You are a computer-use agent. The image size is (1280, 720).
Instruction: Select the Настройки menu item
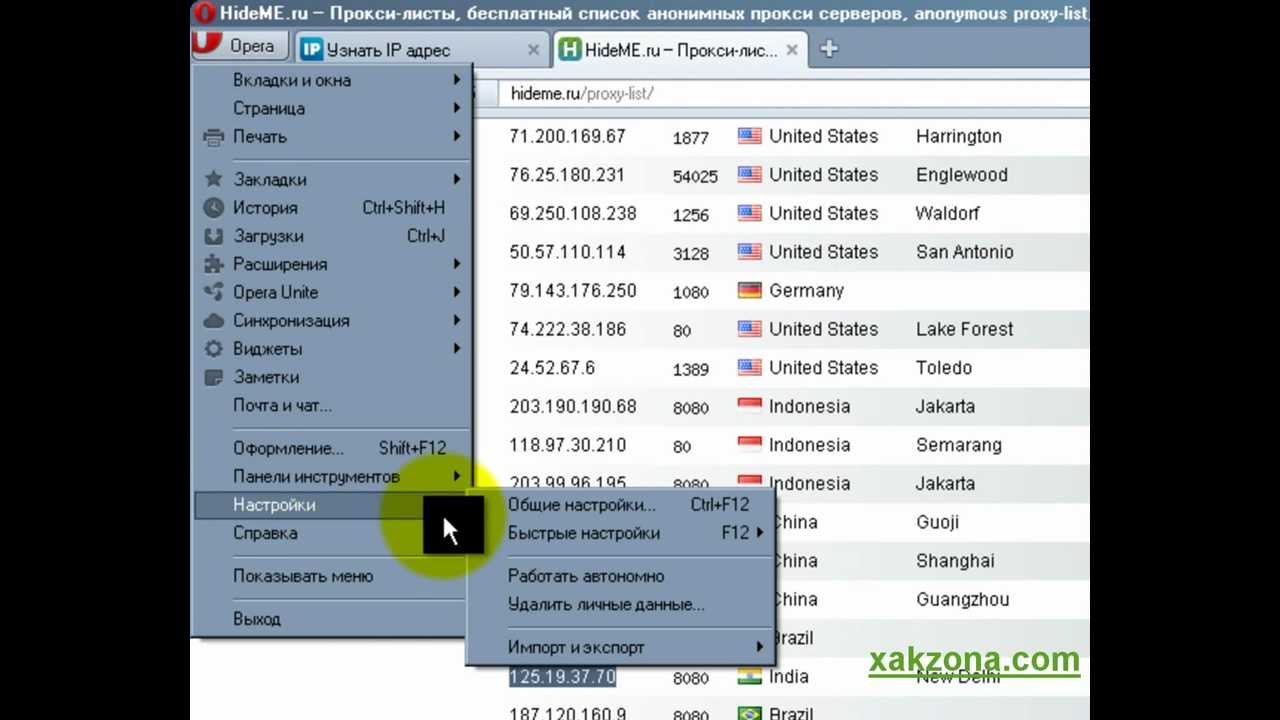point(331,505)
